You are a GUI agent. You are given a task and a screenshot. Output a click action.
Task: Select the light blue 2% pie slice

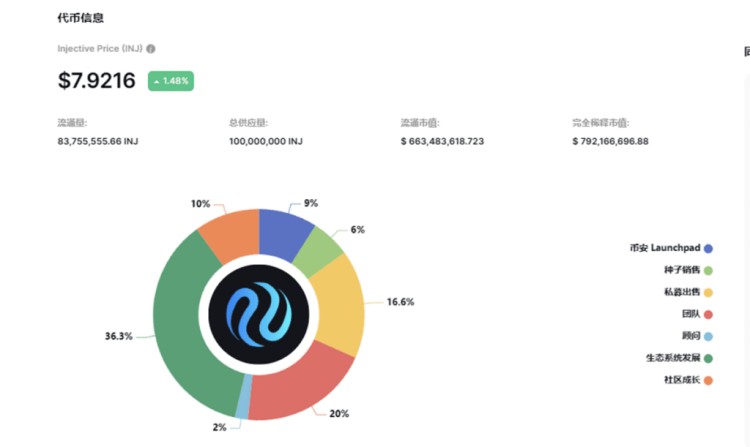(x=243, y=397)
